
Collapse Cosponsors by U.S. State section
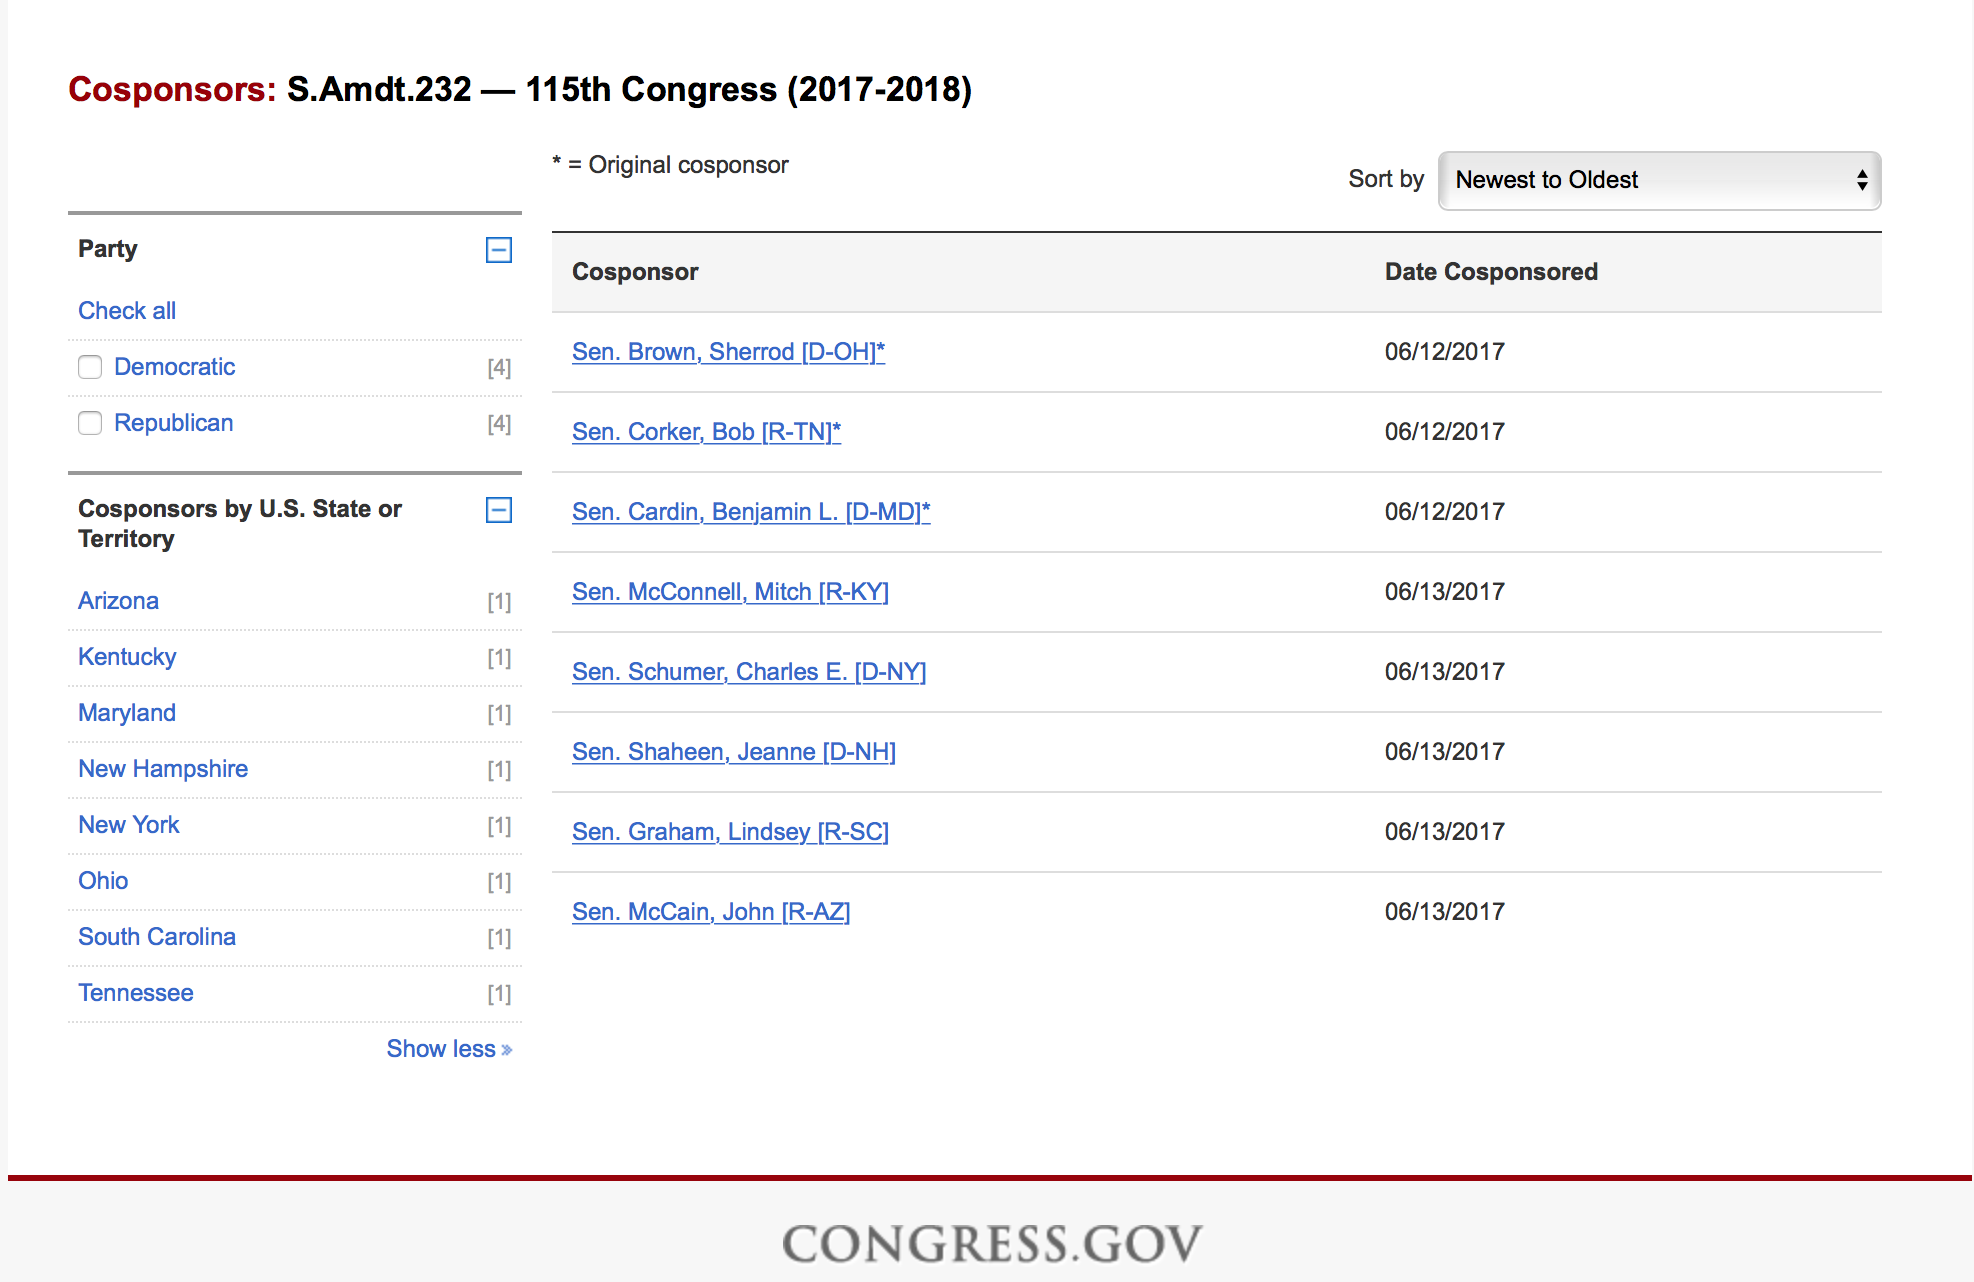point(498,510)
